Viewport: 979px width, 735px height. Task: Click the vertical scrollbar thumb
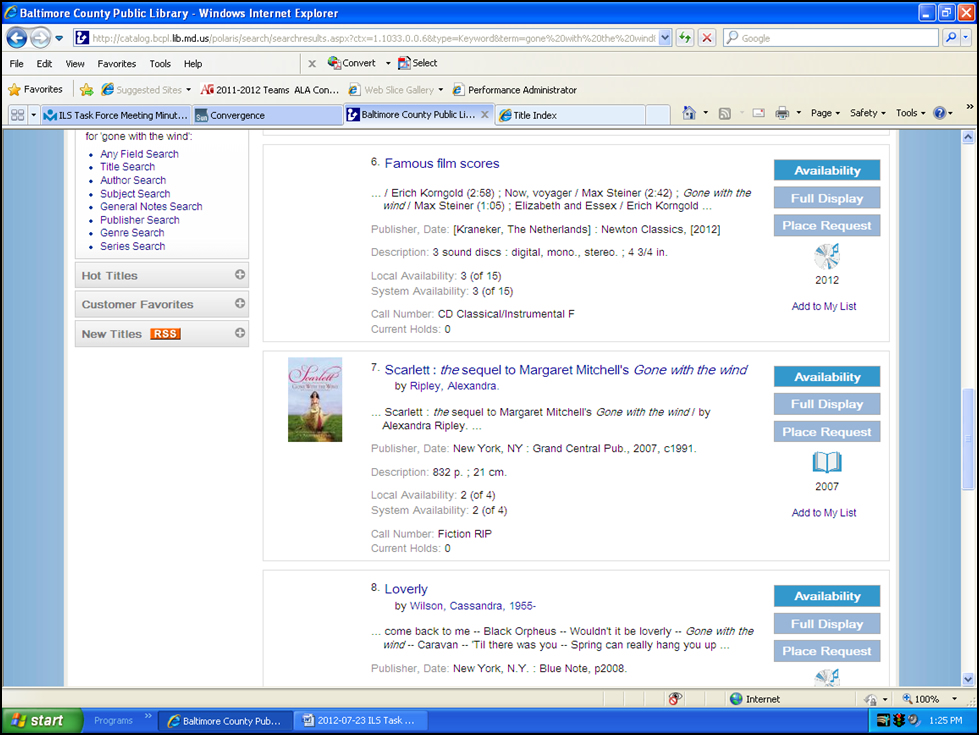(968, 438)
